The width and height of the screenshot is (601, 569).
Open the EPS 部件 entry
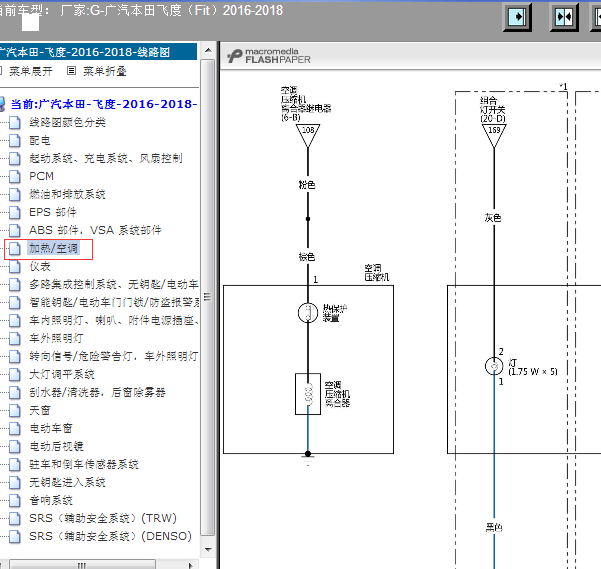(x=53, y=212)
